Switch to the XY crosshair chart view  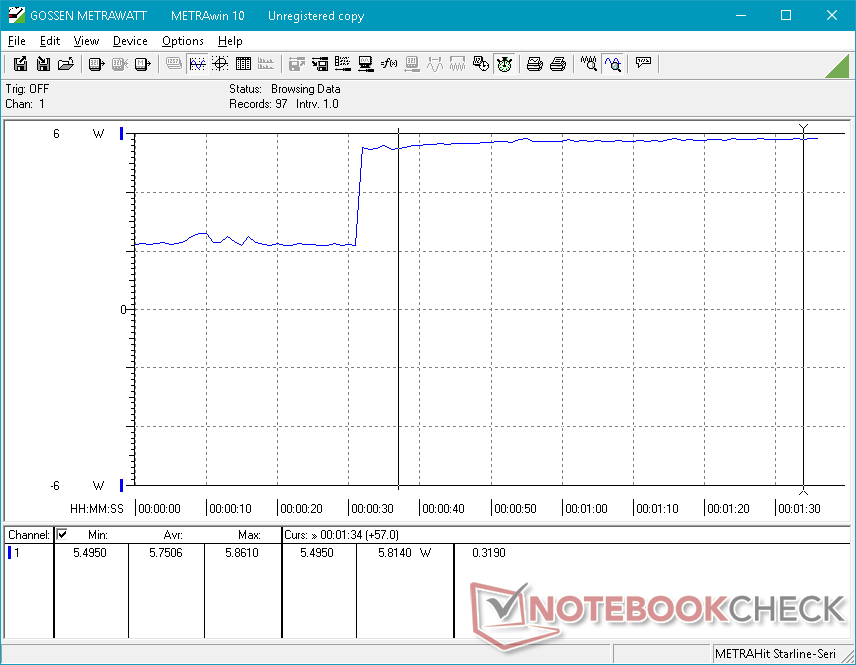[220, 64]
